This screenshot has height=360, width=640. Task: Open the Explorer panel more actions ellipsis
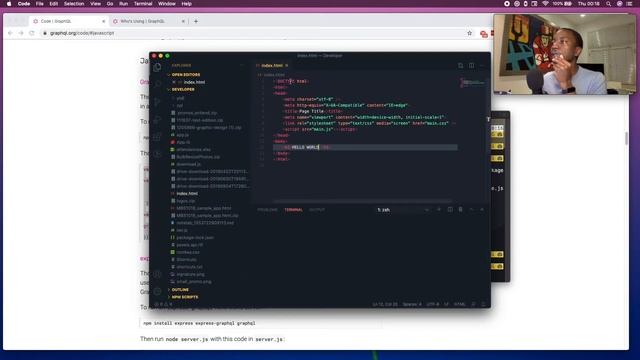coord(242,65)
